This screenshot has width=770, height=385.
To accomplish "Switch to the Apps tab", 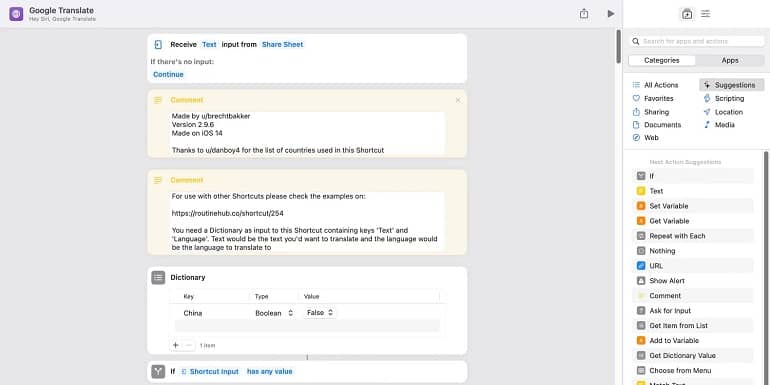I will (730, 60).
